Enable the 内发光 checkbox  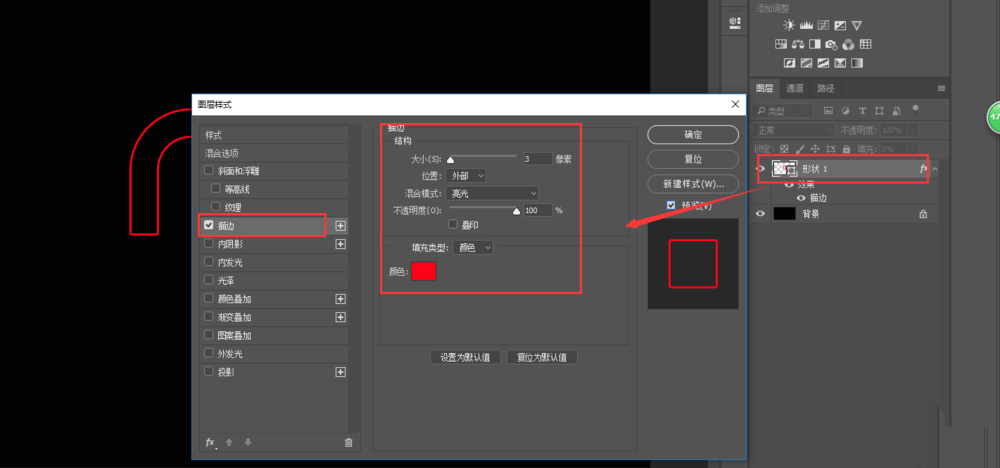tap(209, 261)
